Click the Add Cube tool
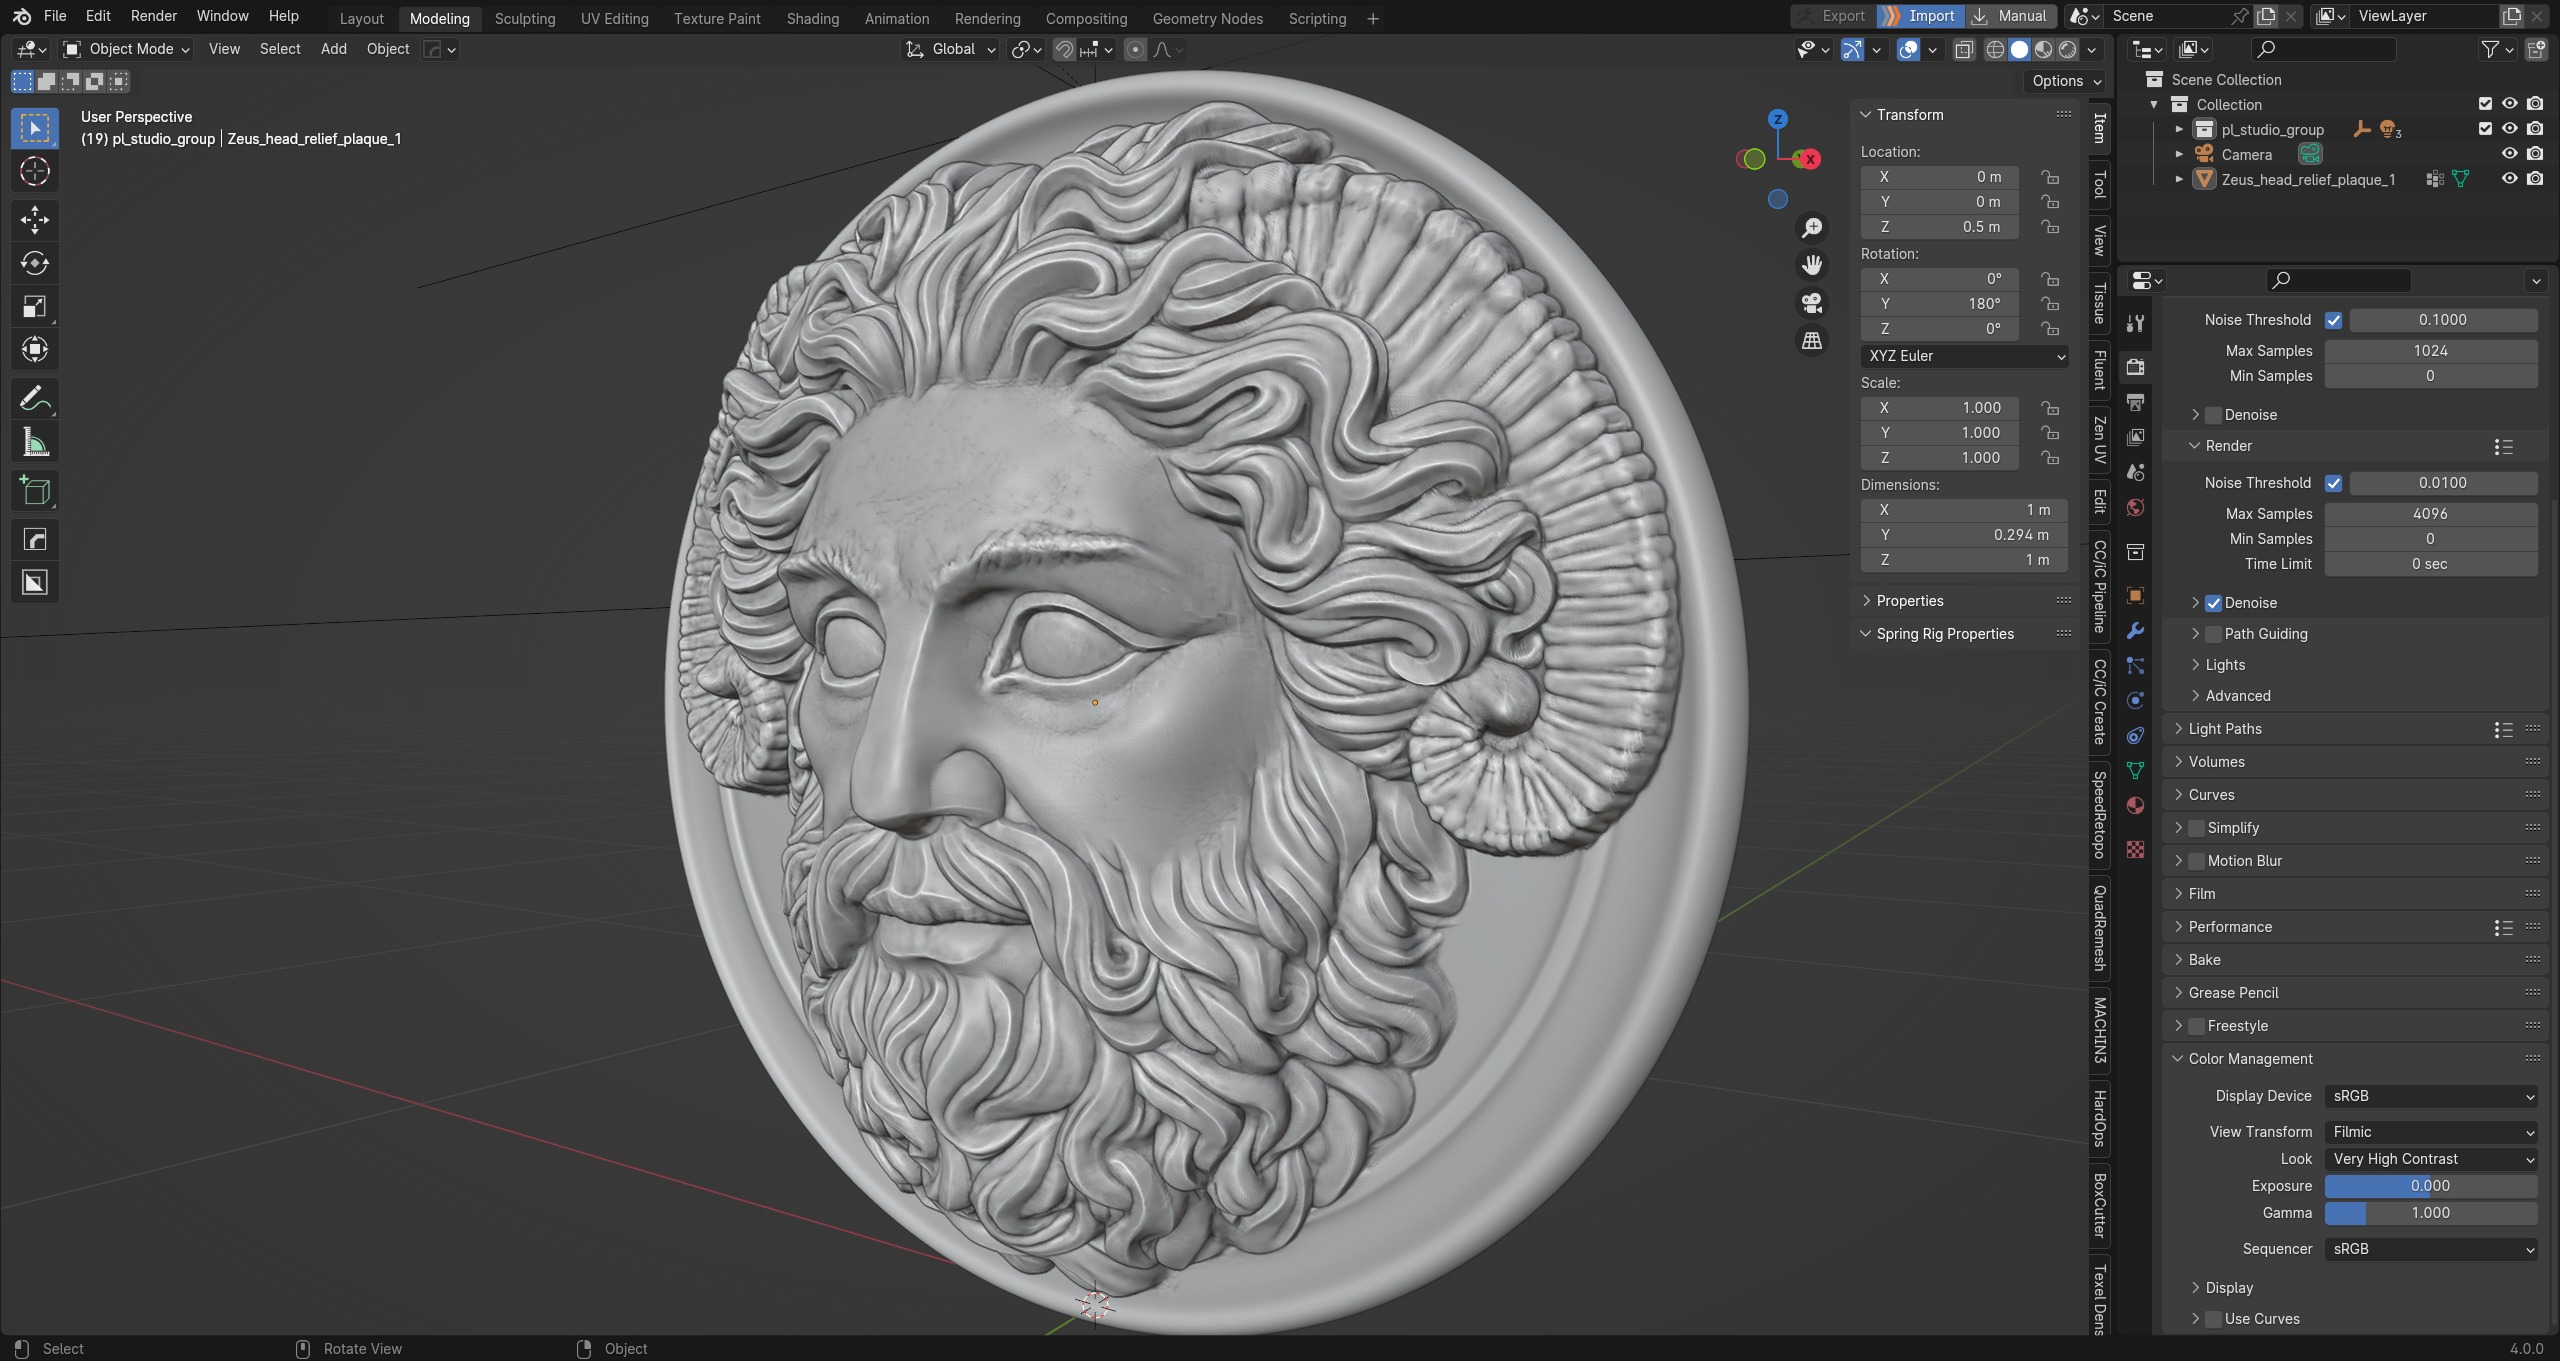The image size is (2560, 1361). [35, 491]
